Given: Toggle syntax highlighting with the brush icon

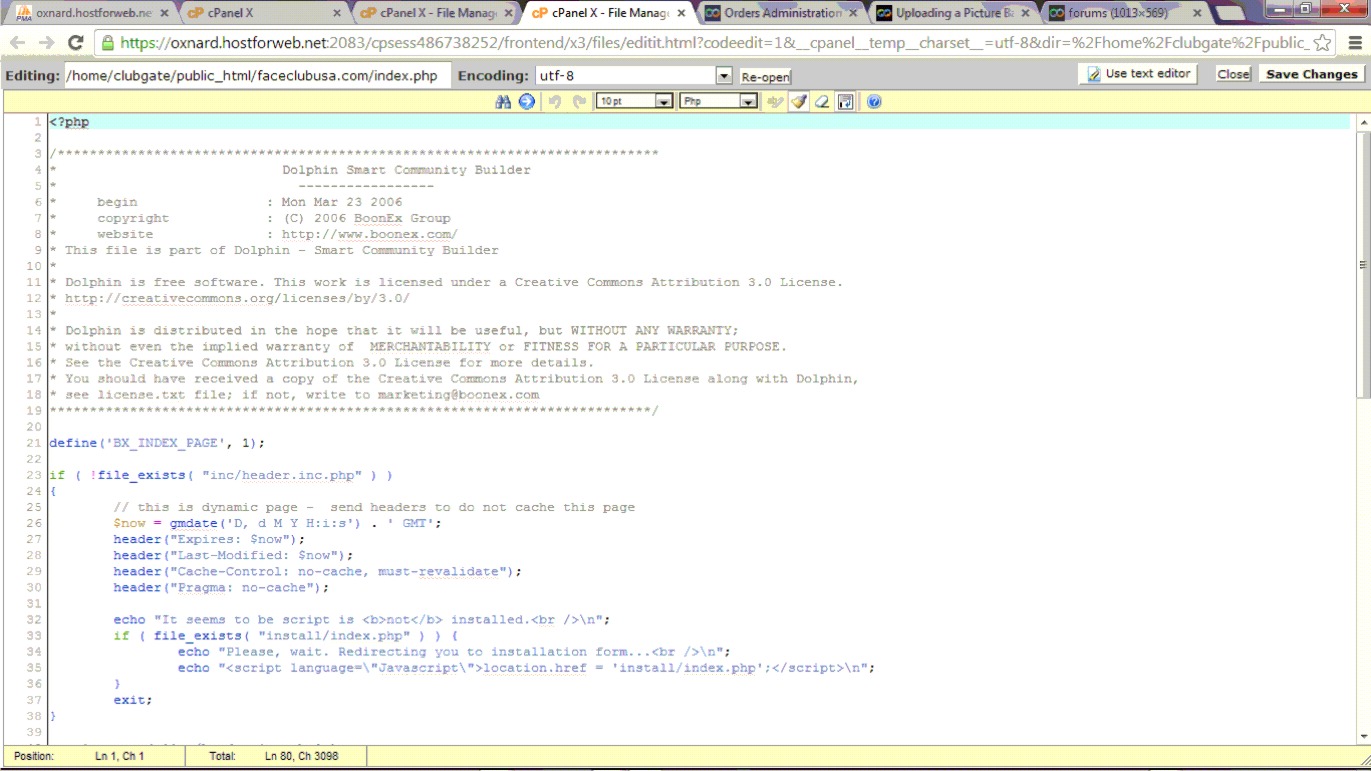Looking at the screenshot, I should tap(798, 102).
